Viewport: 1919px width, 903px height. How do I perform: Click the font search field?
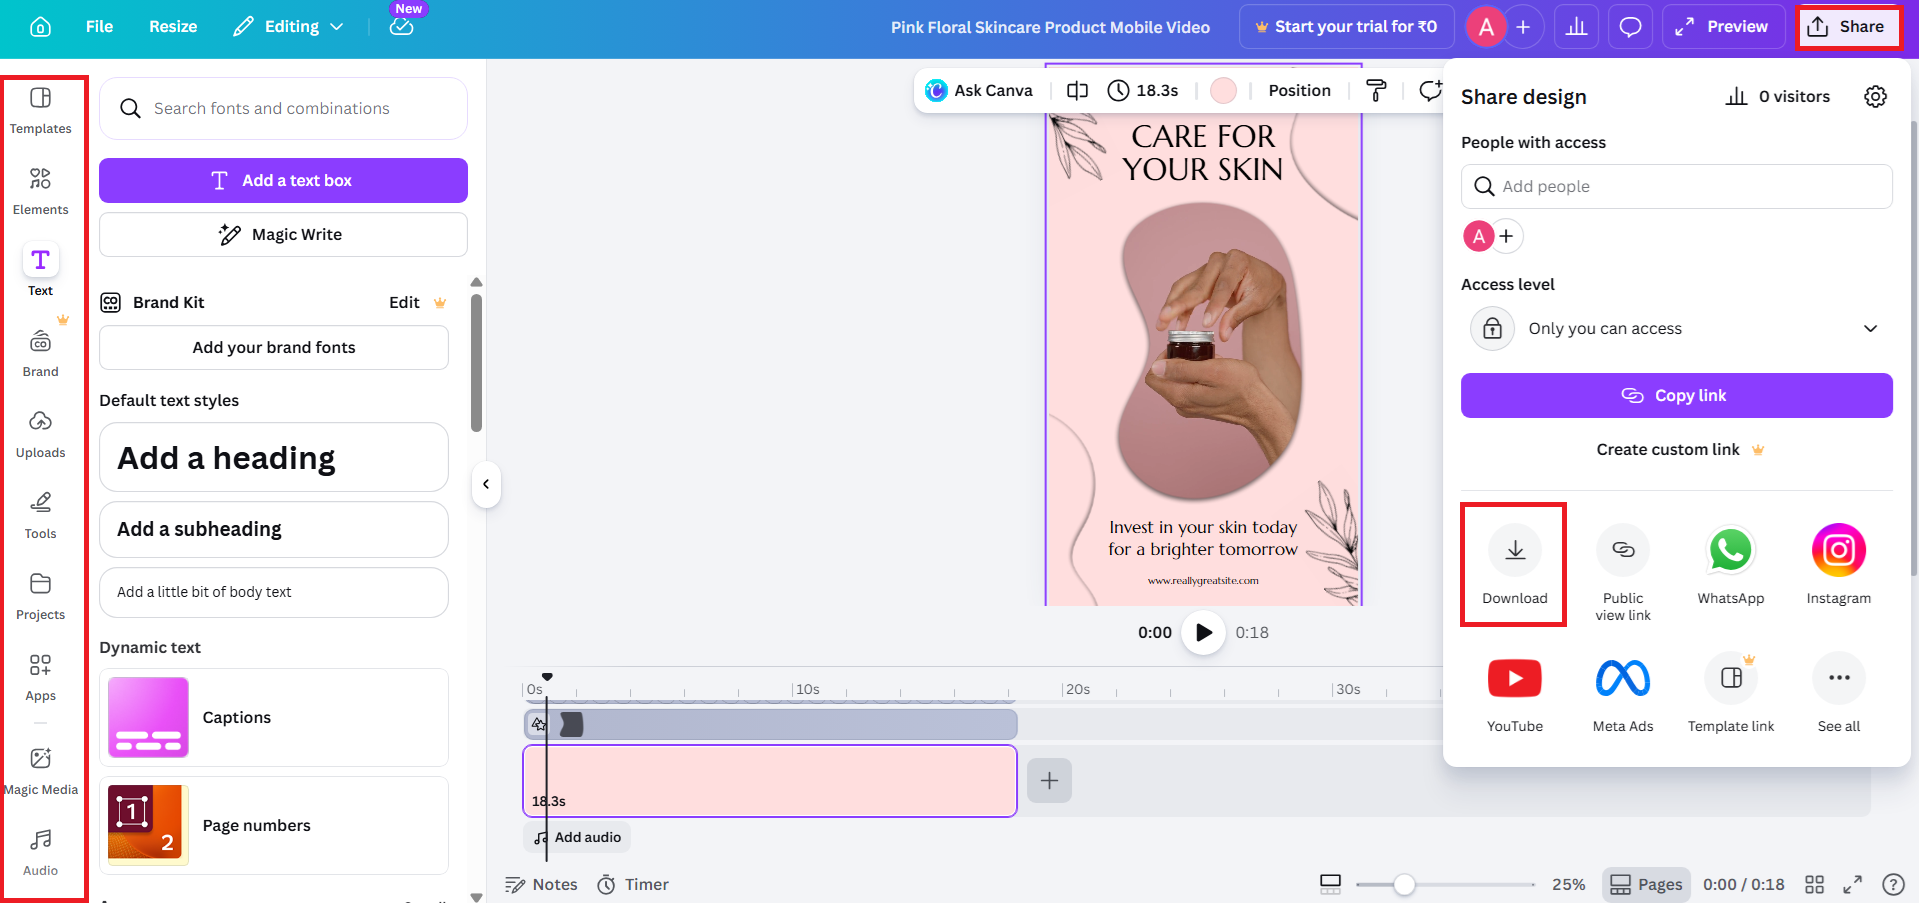pos(283,108)
